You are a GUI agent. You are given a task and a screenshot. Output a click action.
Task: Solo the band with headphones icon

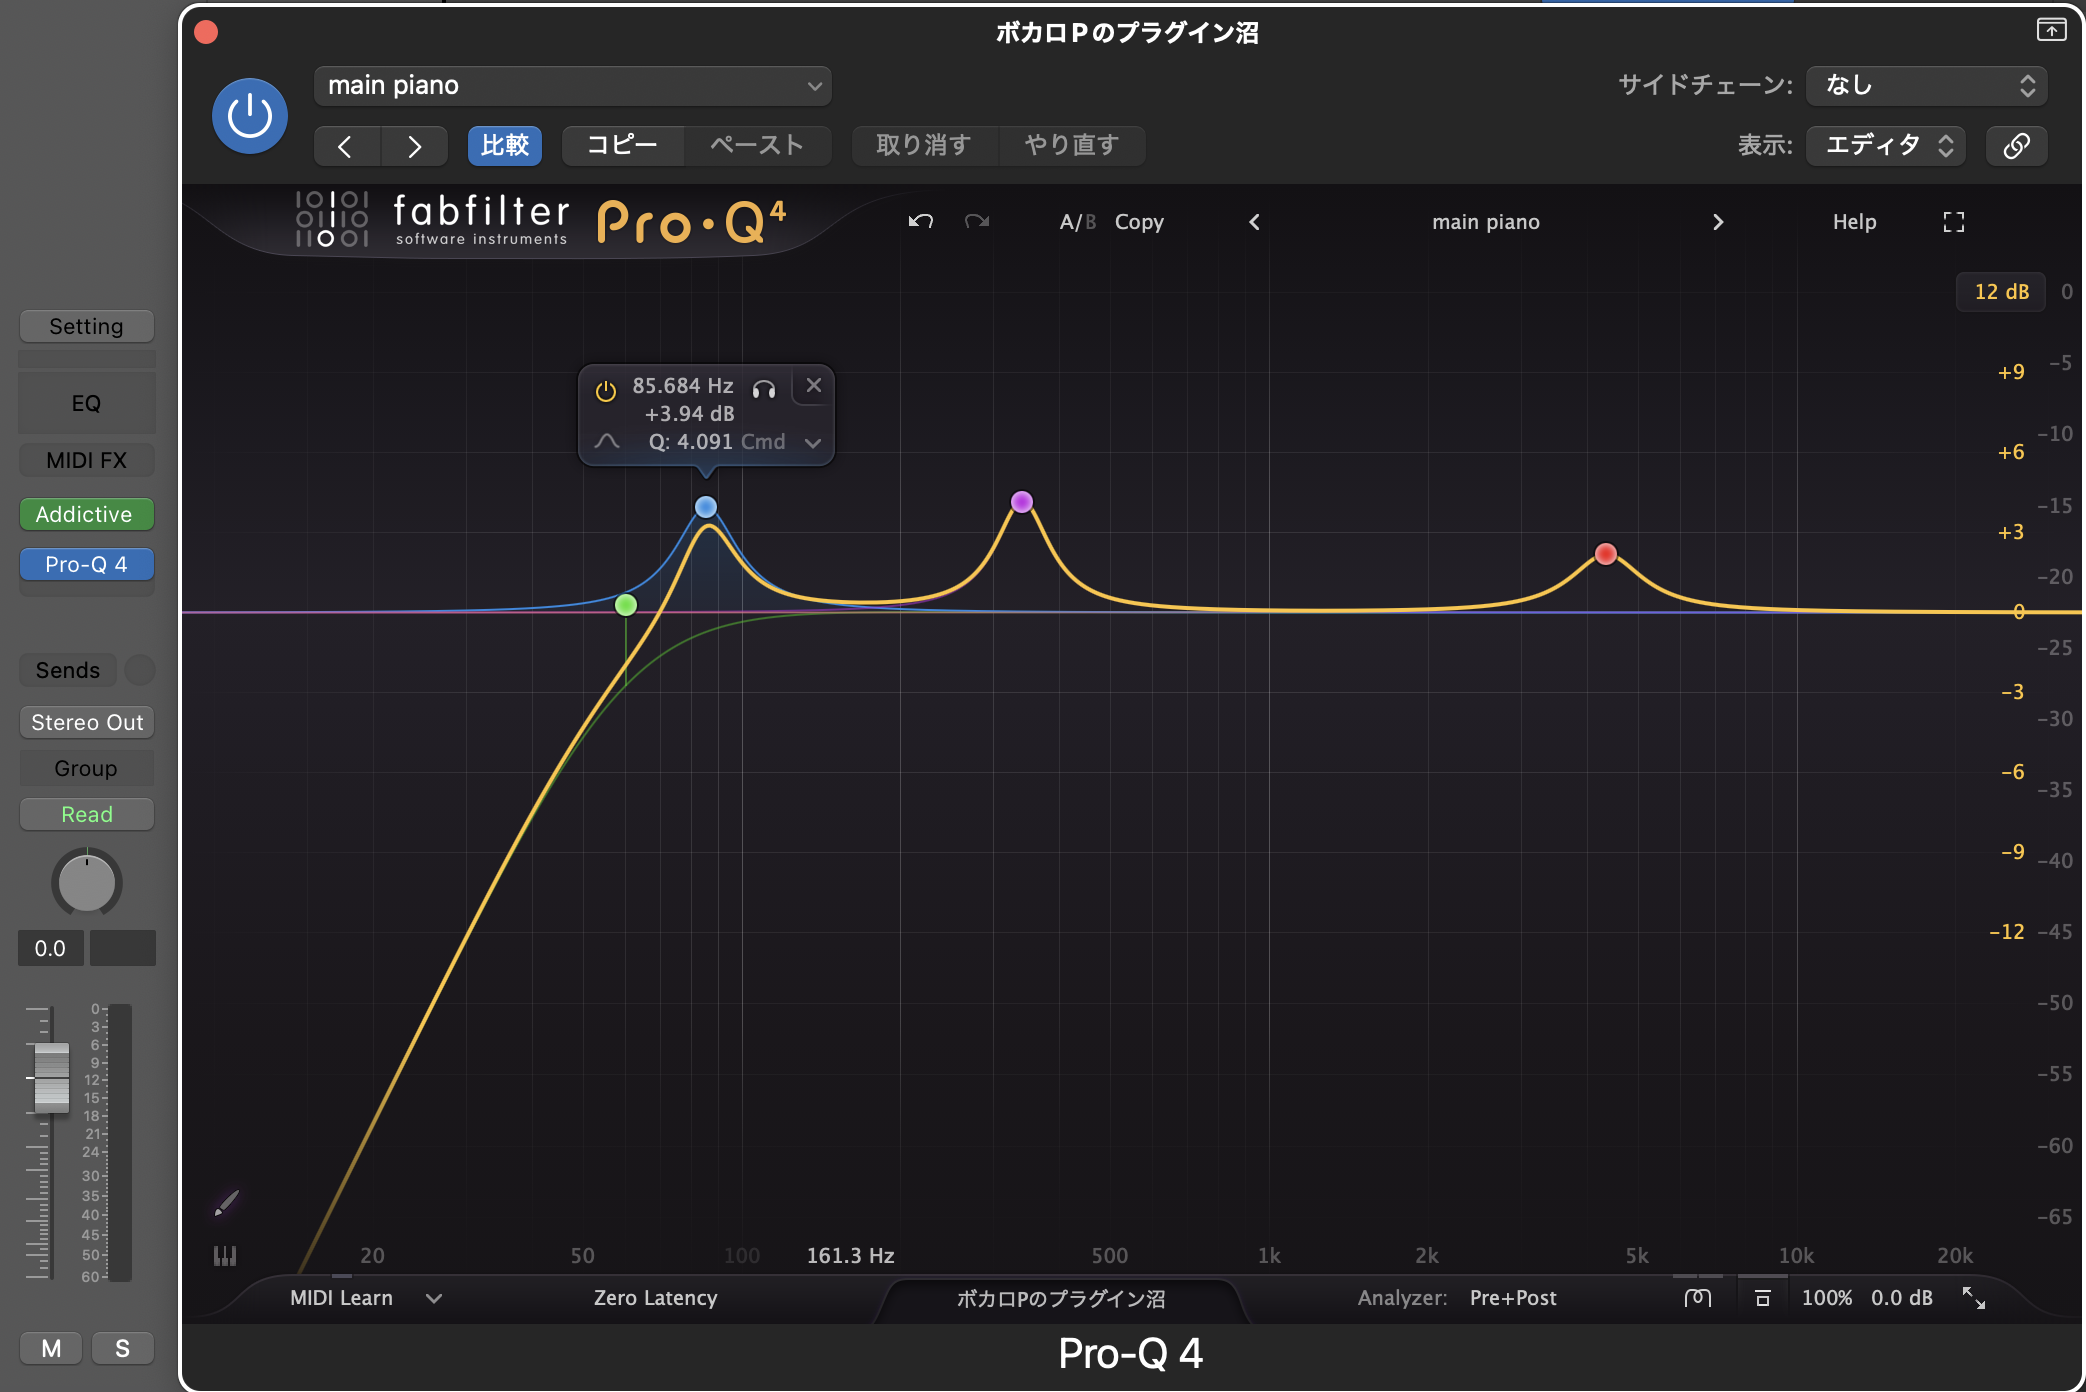point(764,389)
